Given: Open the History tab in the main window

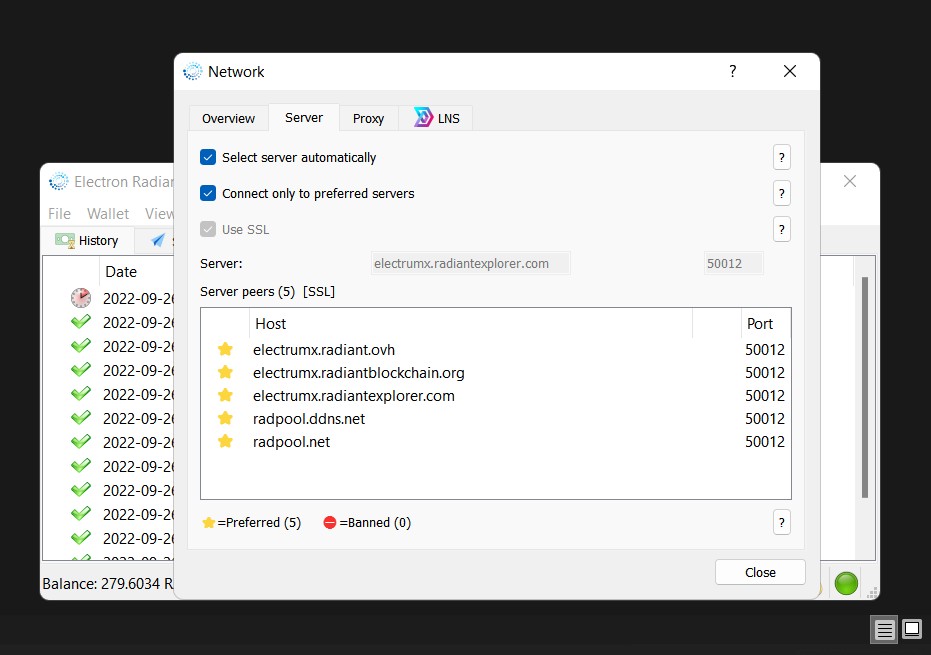Looking at the screenshot, I should pos(88,241).
